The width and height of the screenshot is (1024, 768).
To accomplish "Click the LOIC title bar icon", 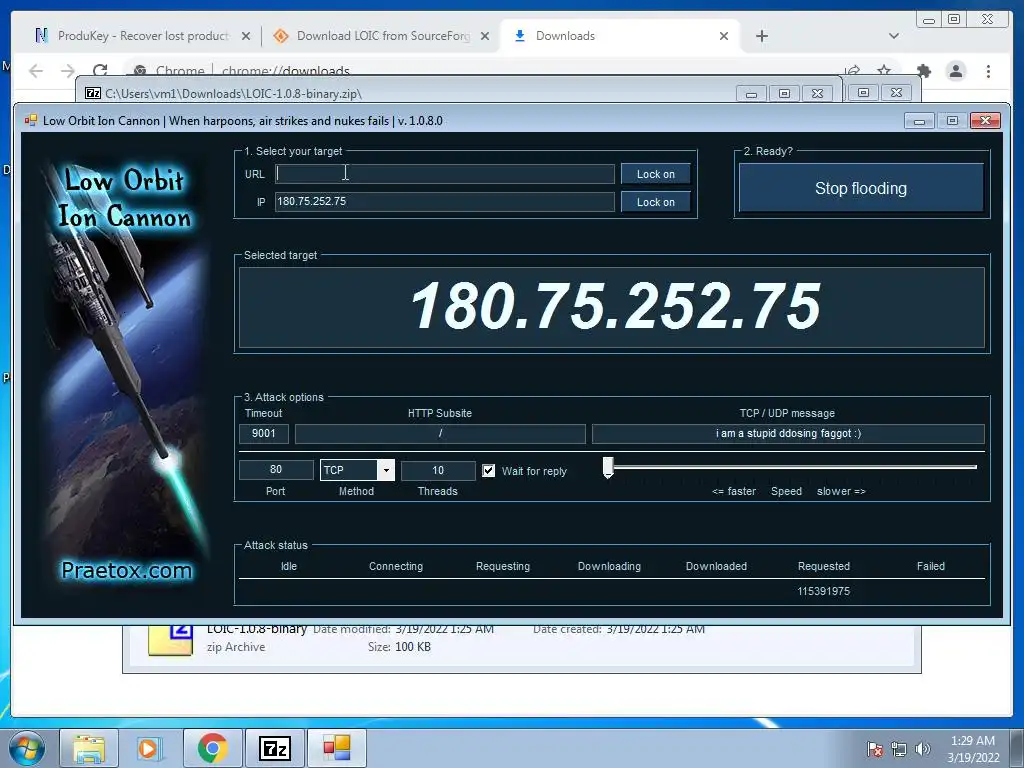I will (x=31, y=120).
